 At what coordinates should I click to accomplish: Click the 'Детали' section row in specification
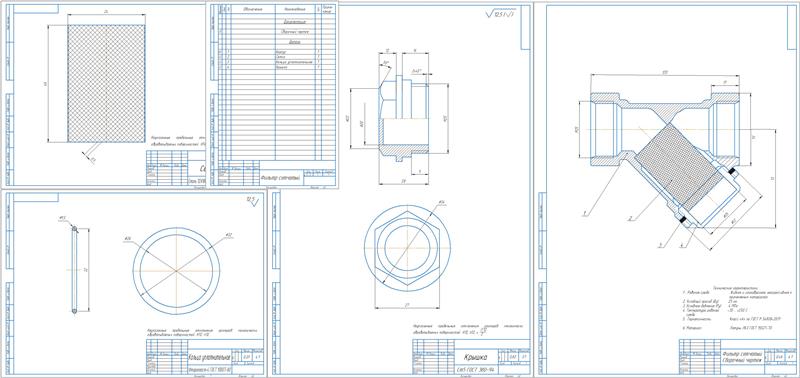coord(294,42)
